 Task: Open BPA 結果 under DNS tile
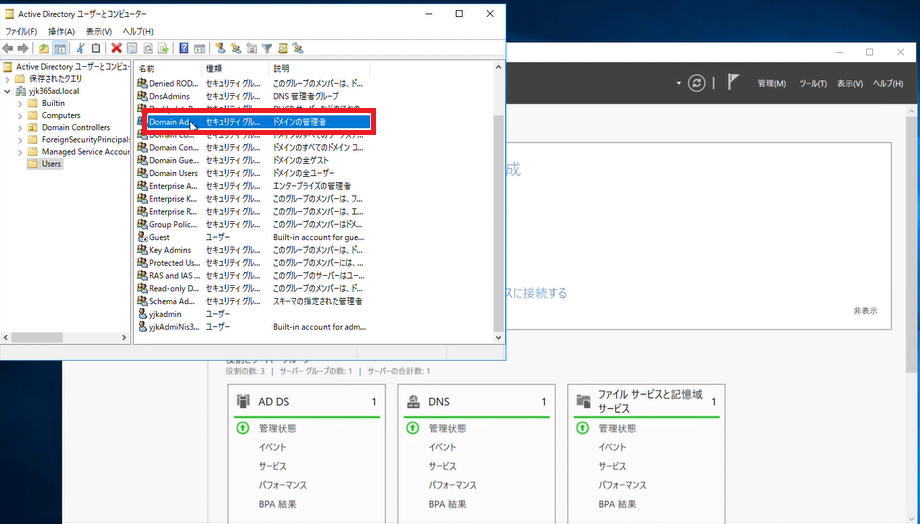(448, 504)
